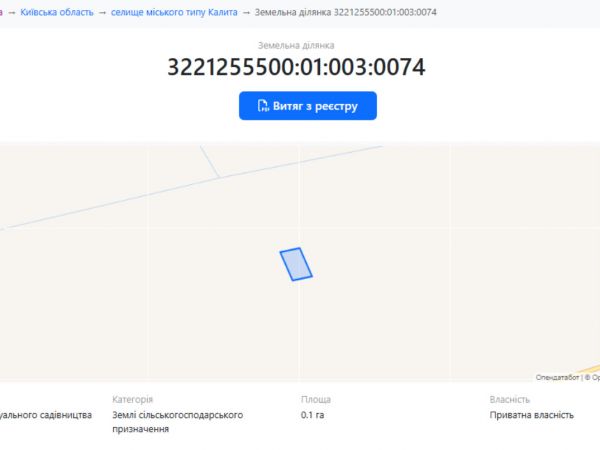The image size is (600, 450).
Task: Select the blue land parcel polygon on the map
Action: click(295, 264)
